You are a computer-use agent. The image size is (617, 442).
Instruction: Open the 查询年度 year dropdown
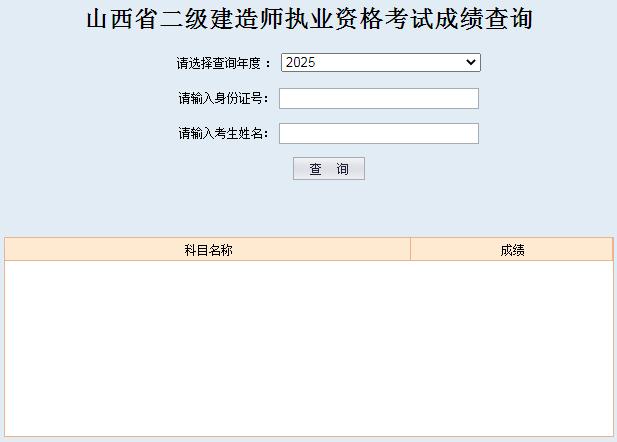[x=380, y=63]
